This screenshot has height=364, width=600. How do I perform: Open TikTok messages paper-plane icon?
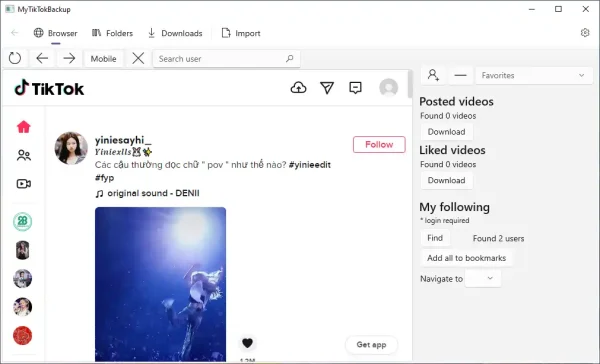tap(327, 88)
